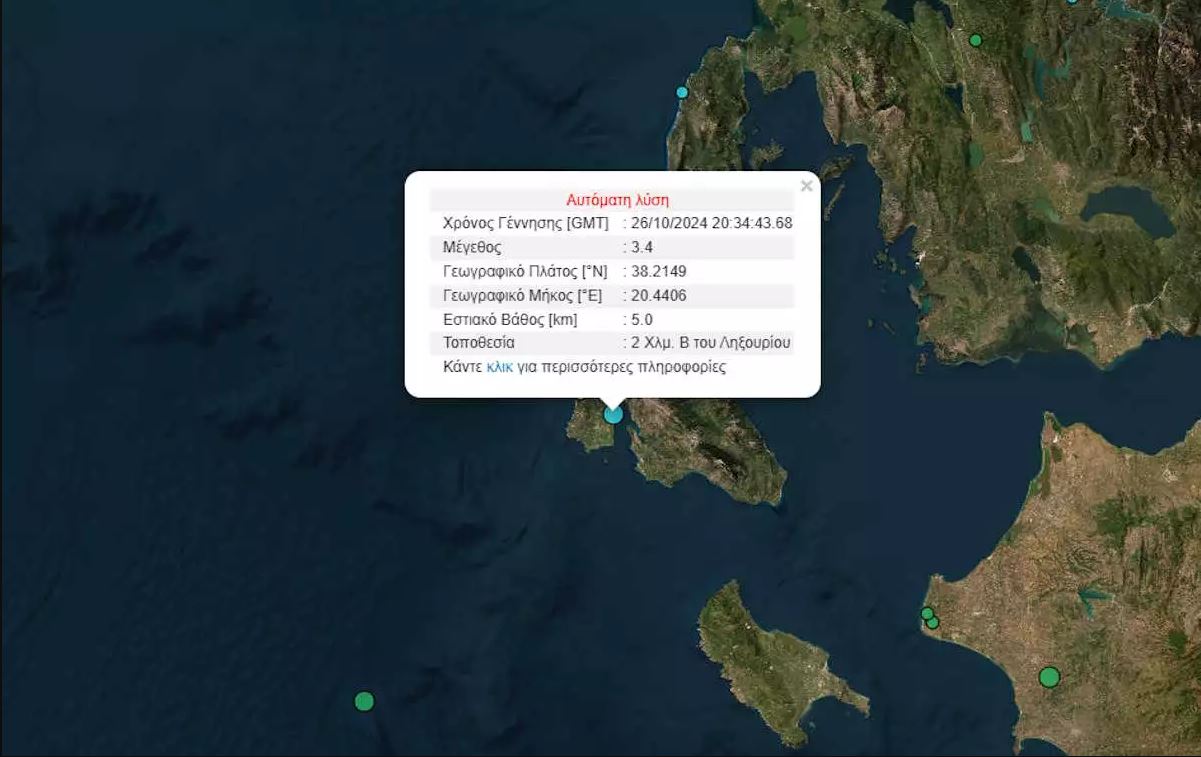Click the focal depth value 5.0

642,319
